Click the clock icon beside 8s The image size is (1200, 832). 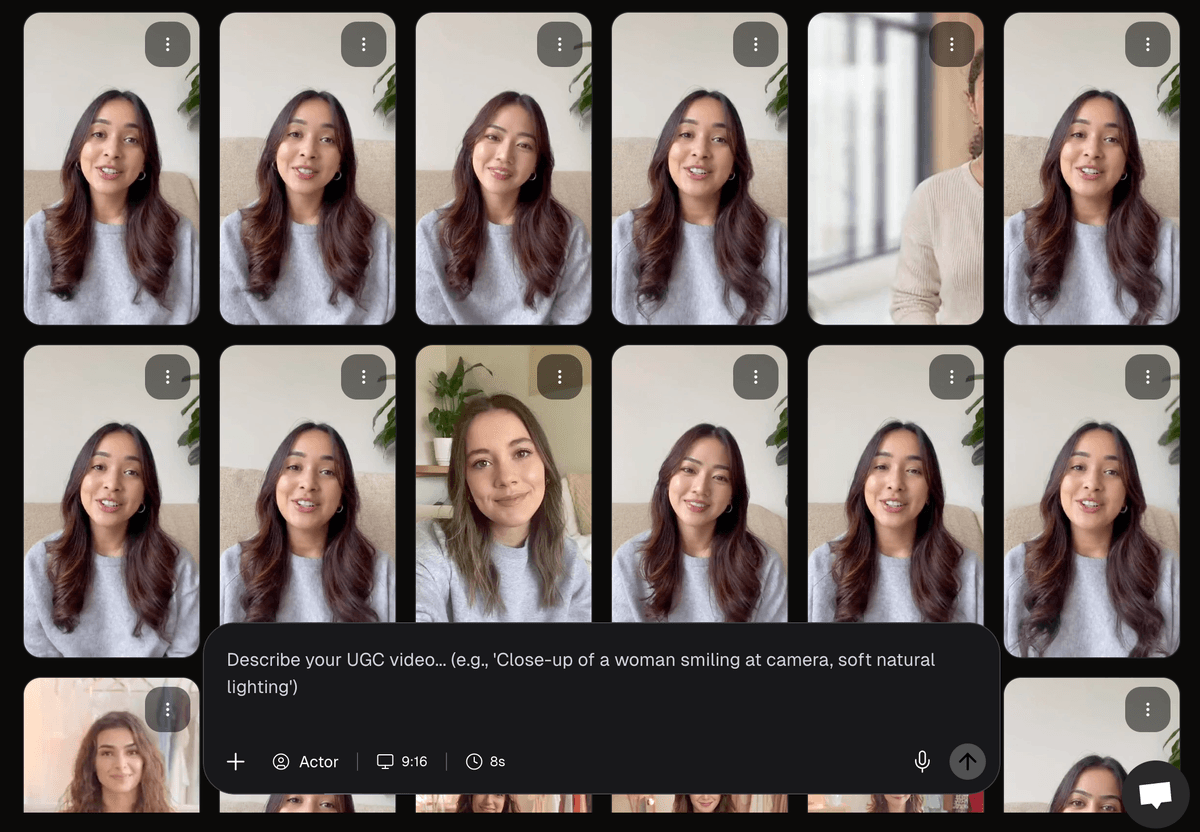pos(473,761)
